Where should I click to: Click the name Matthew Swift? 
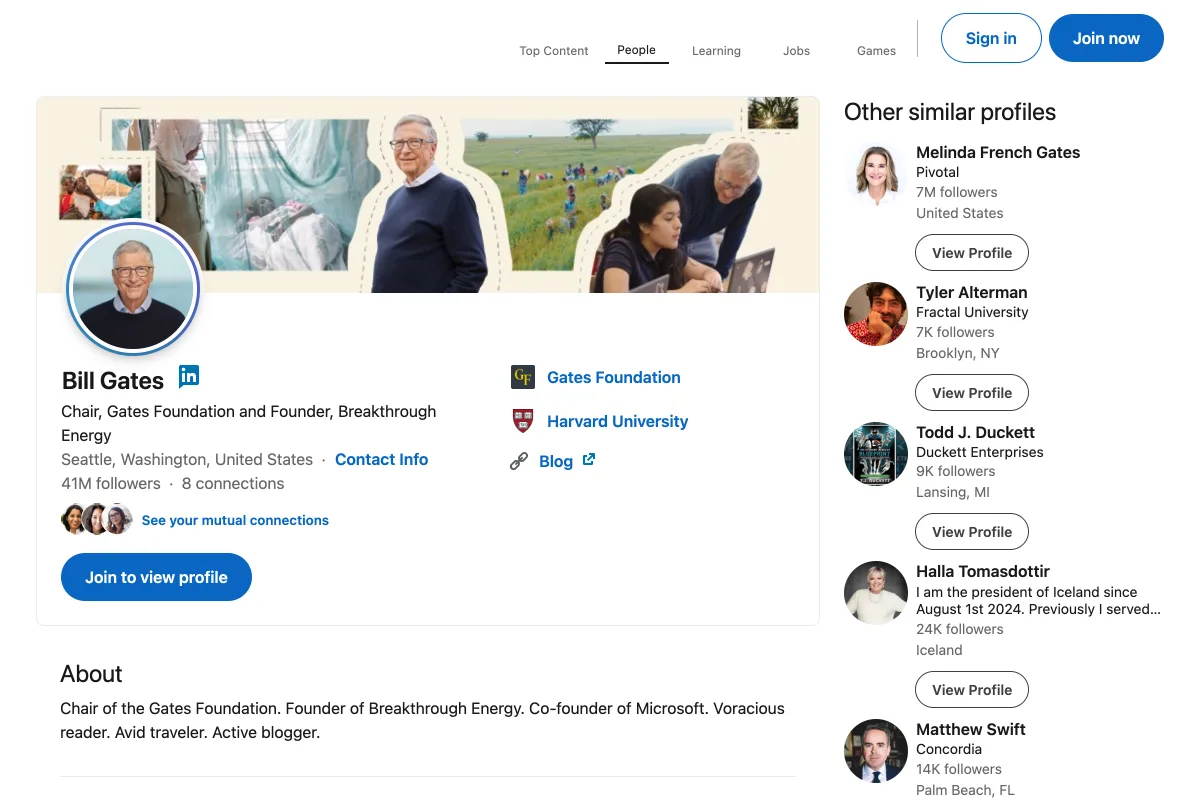tap(971, 729)
